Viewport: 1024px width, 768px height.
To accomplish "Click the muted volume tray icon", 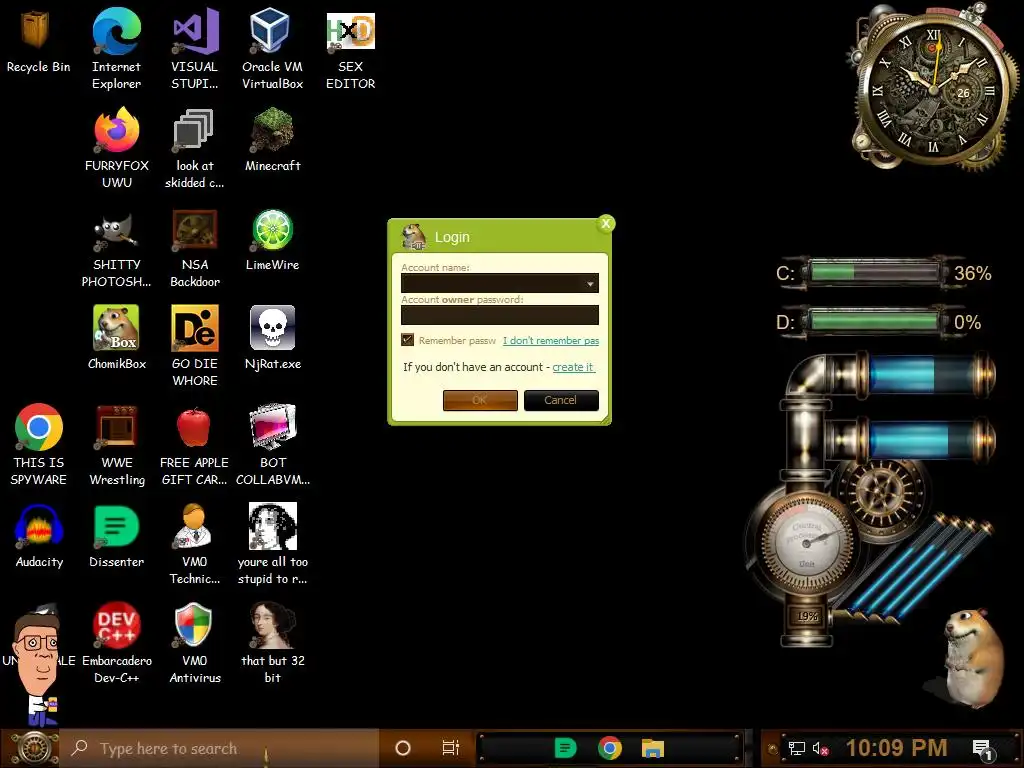I will coord(820,749).
